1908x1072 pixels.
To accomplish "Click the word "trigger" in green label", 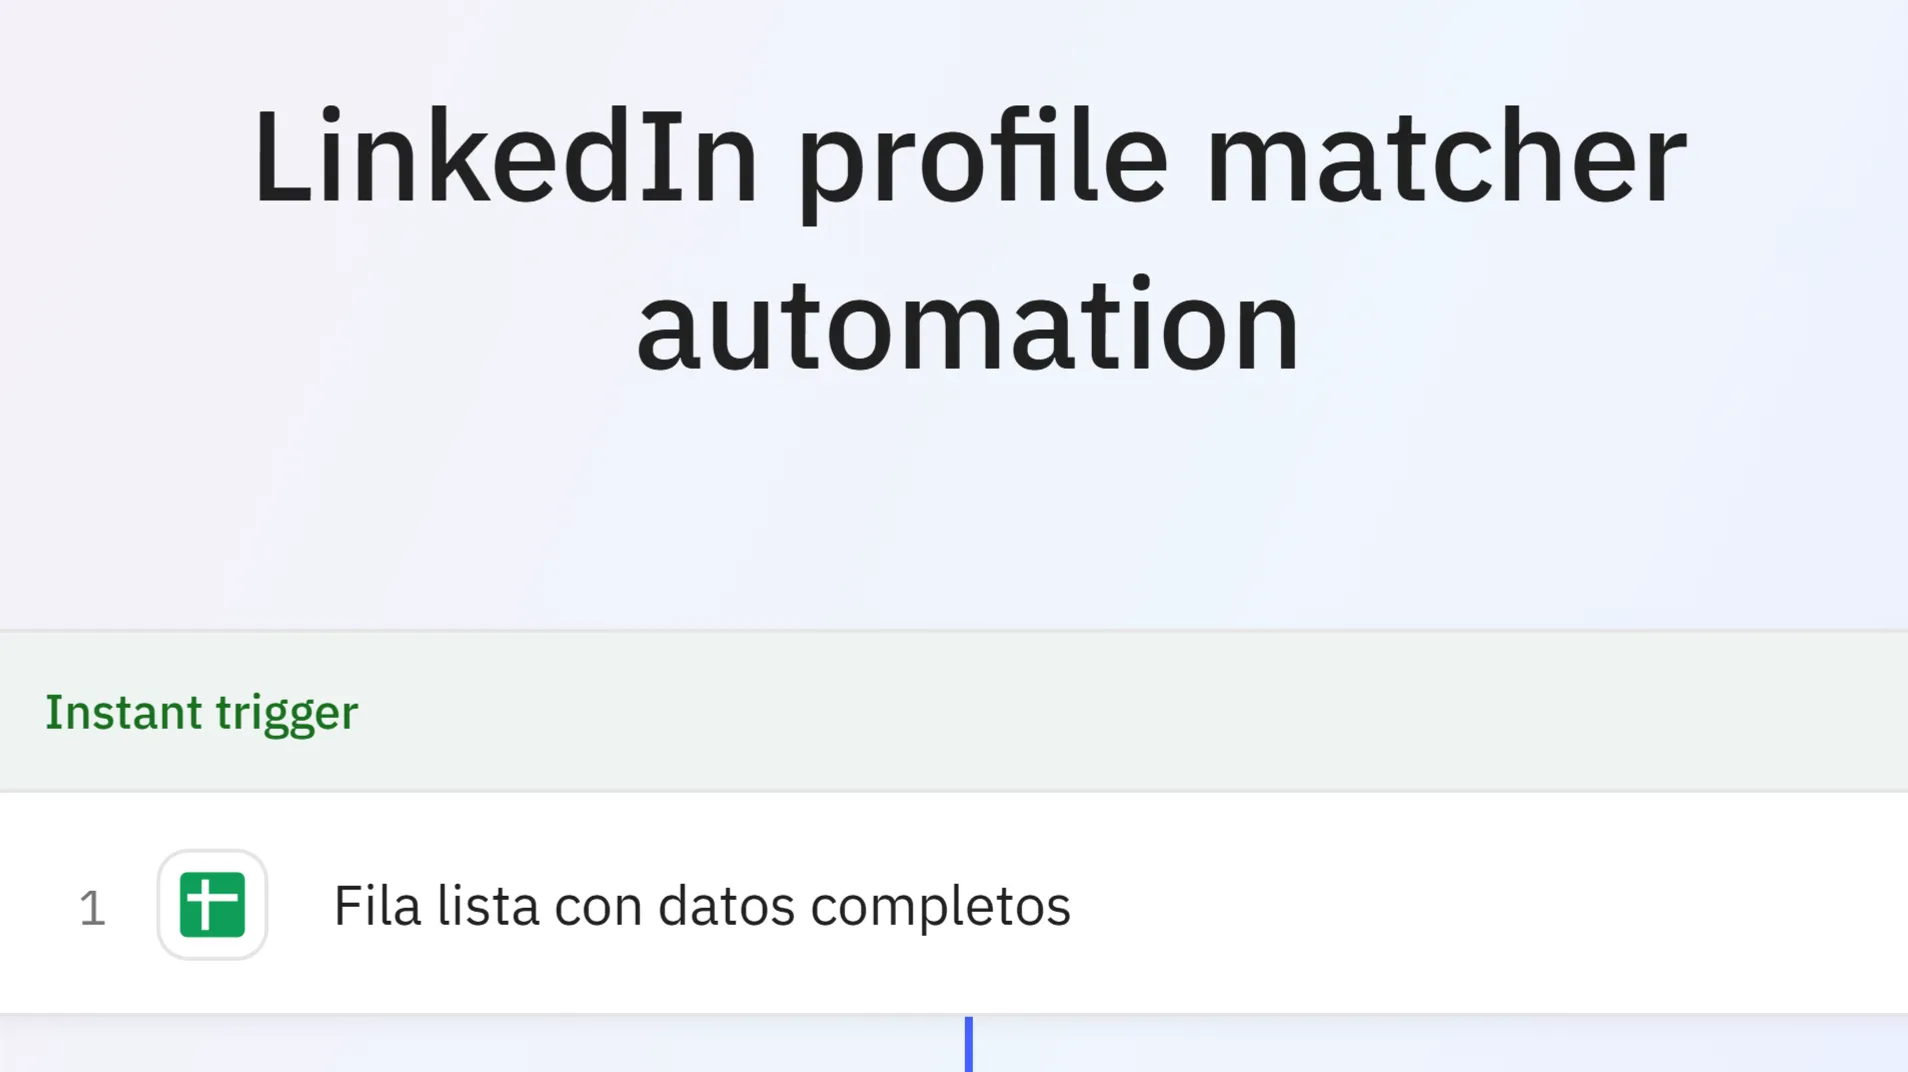I will [287, 713].
